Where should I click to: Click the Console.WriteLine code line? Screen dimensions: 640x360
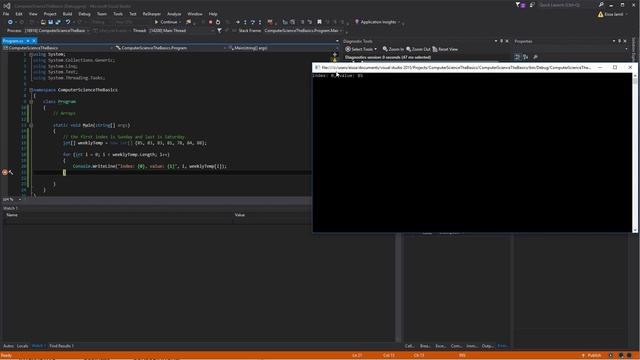(149, 167)
